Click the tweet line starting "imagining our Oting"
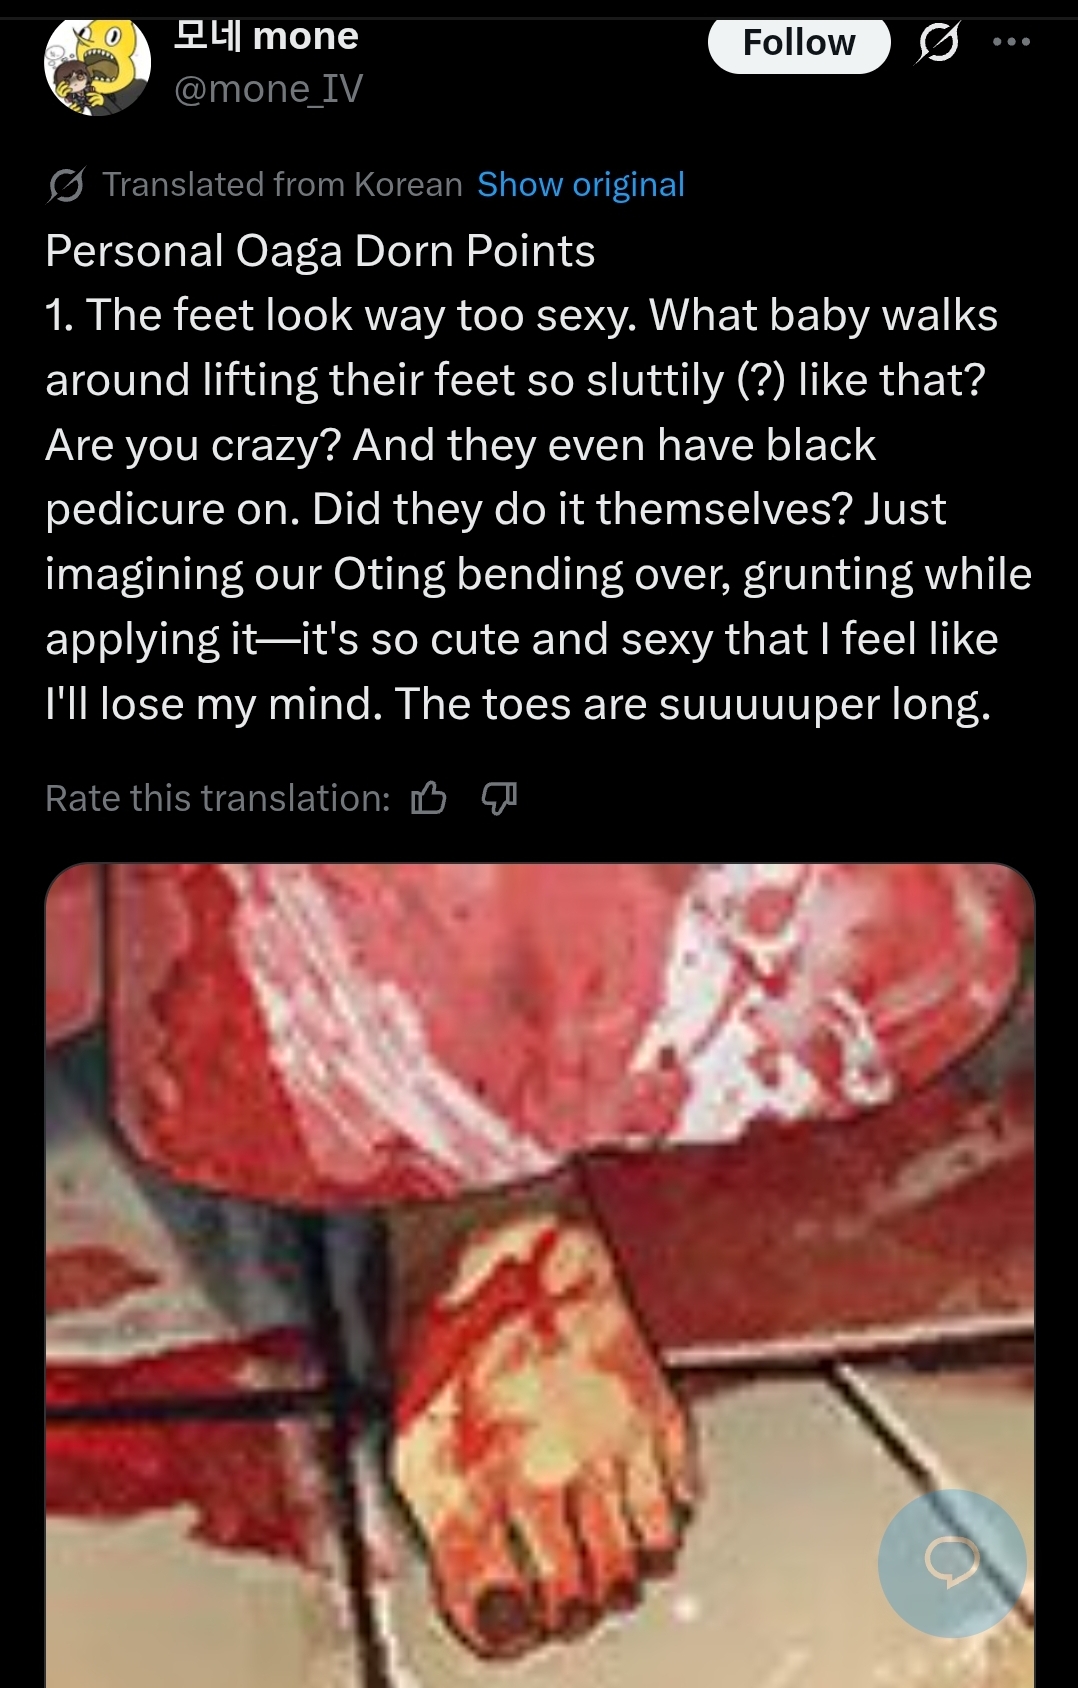Image resolution: width=1078 pixels, height=1688 pixels. [x=538, y=574]
